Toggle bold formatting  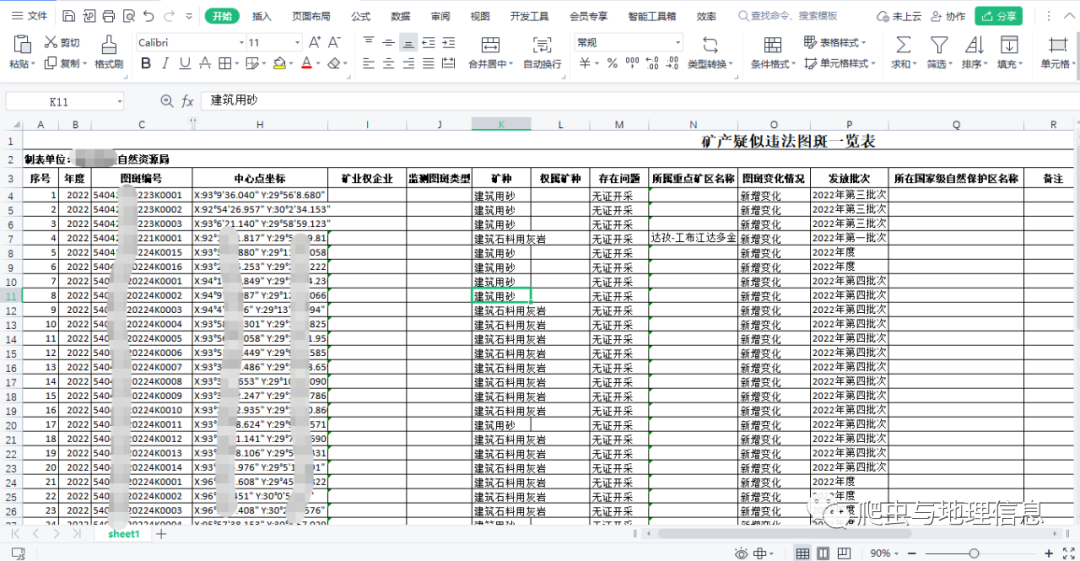(x=145, y=63)
